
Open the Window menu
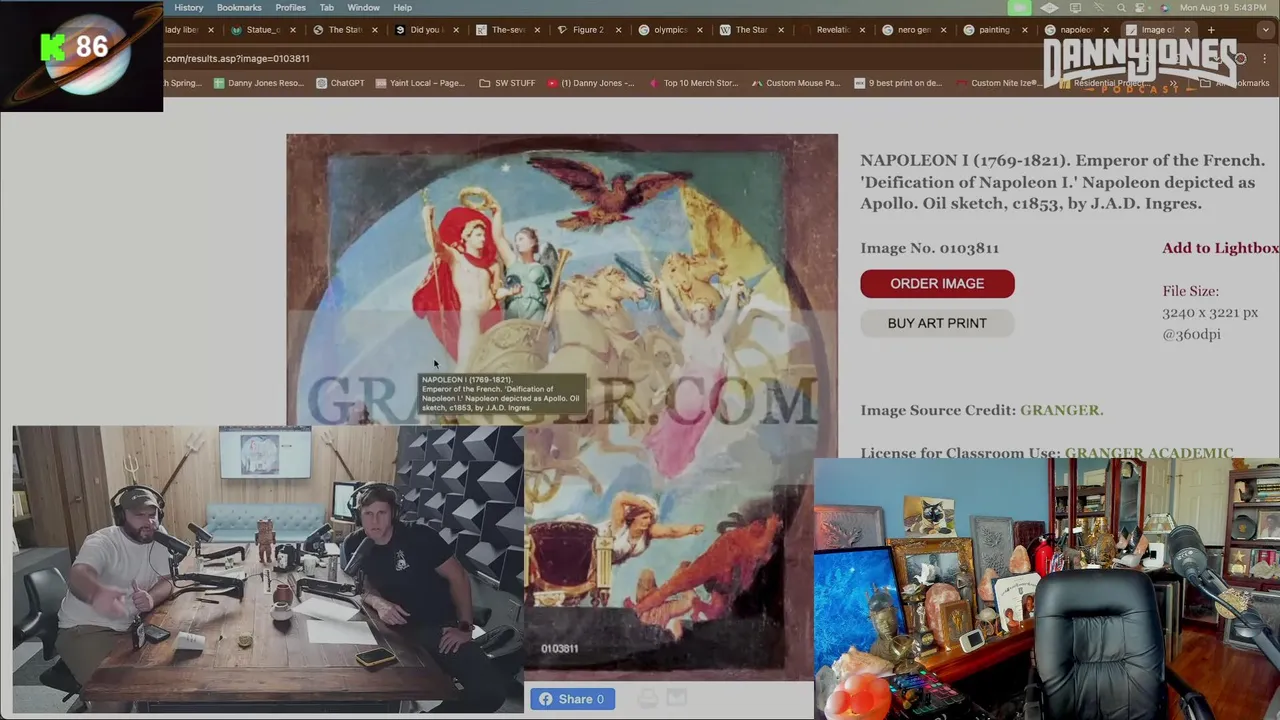coord(363,7)
